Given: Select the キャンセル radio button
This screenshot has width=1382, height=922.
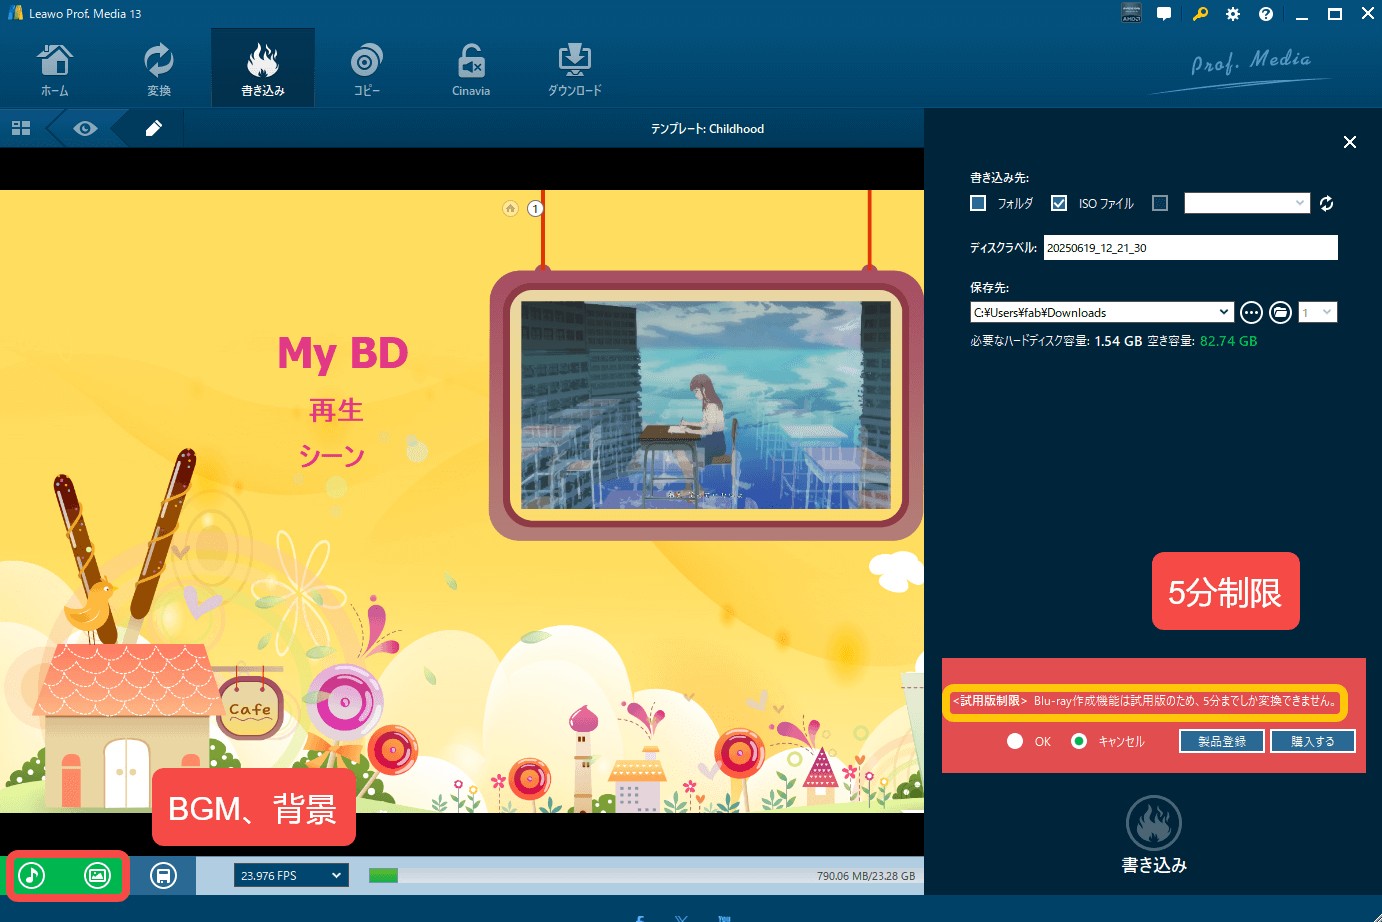Looking at the screenshot, I should 1079,741.
